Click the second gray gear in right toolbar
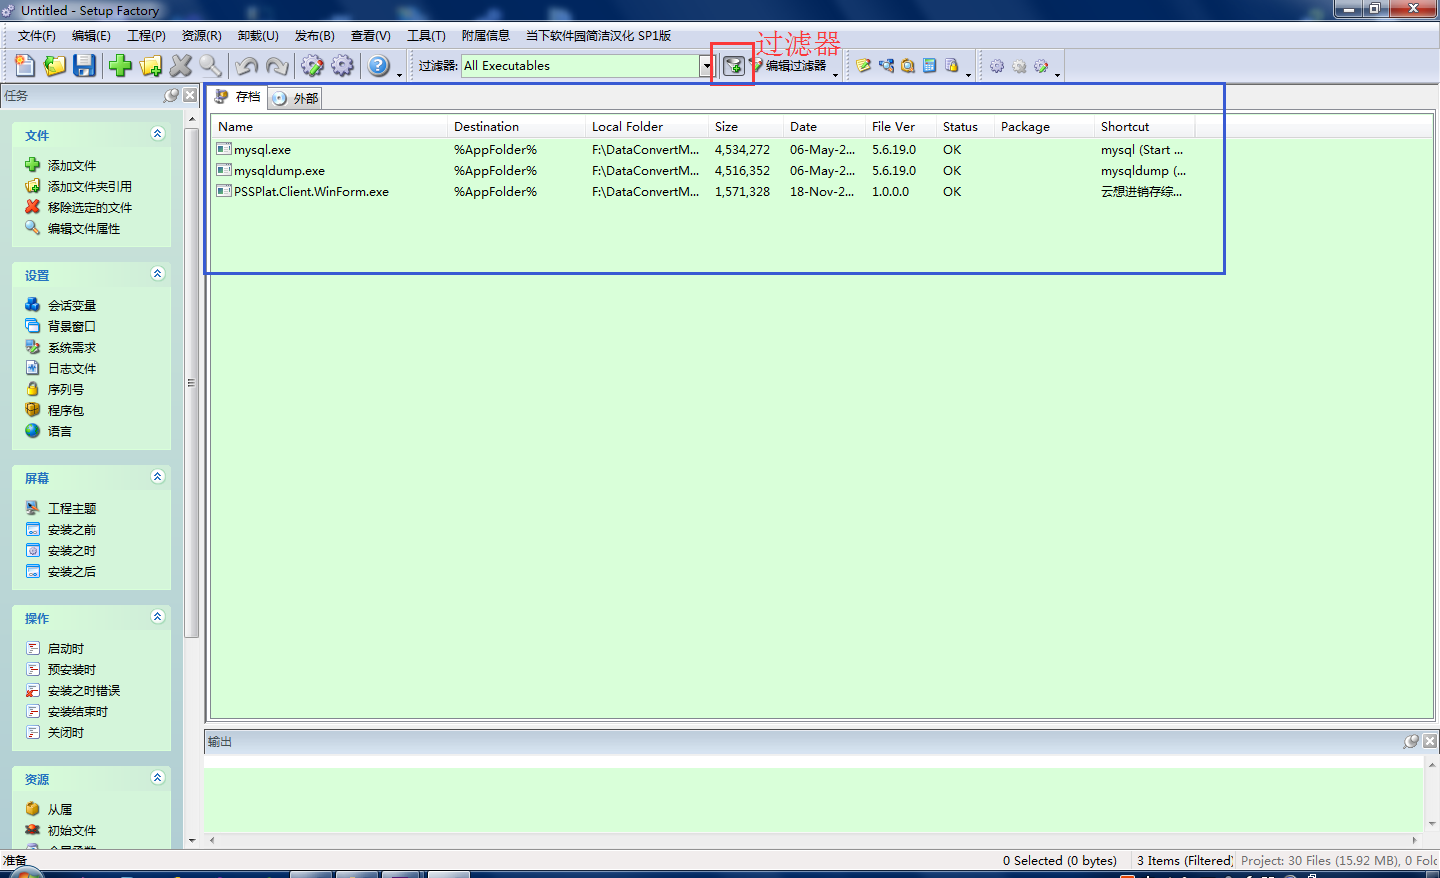Image resolution: width=1440 pixels, height=878 pixels. point(1019,66)
